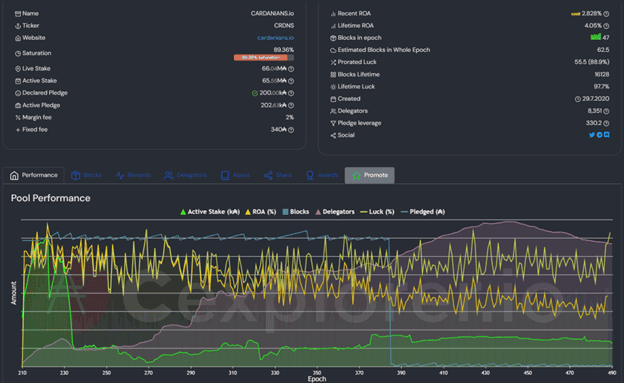Toggle Luck (%) series in chart legend
624x383 pixels.
[x=377, y=212]
